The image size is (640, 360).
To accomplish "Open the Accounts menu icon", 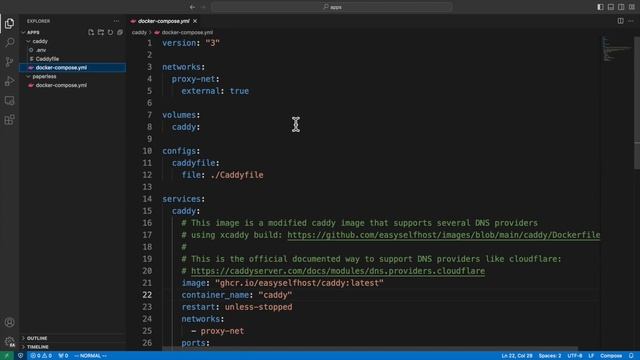I will click(x=9, y=322).
